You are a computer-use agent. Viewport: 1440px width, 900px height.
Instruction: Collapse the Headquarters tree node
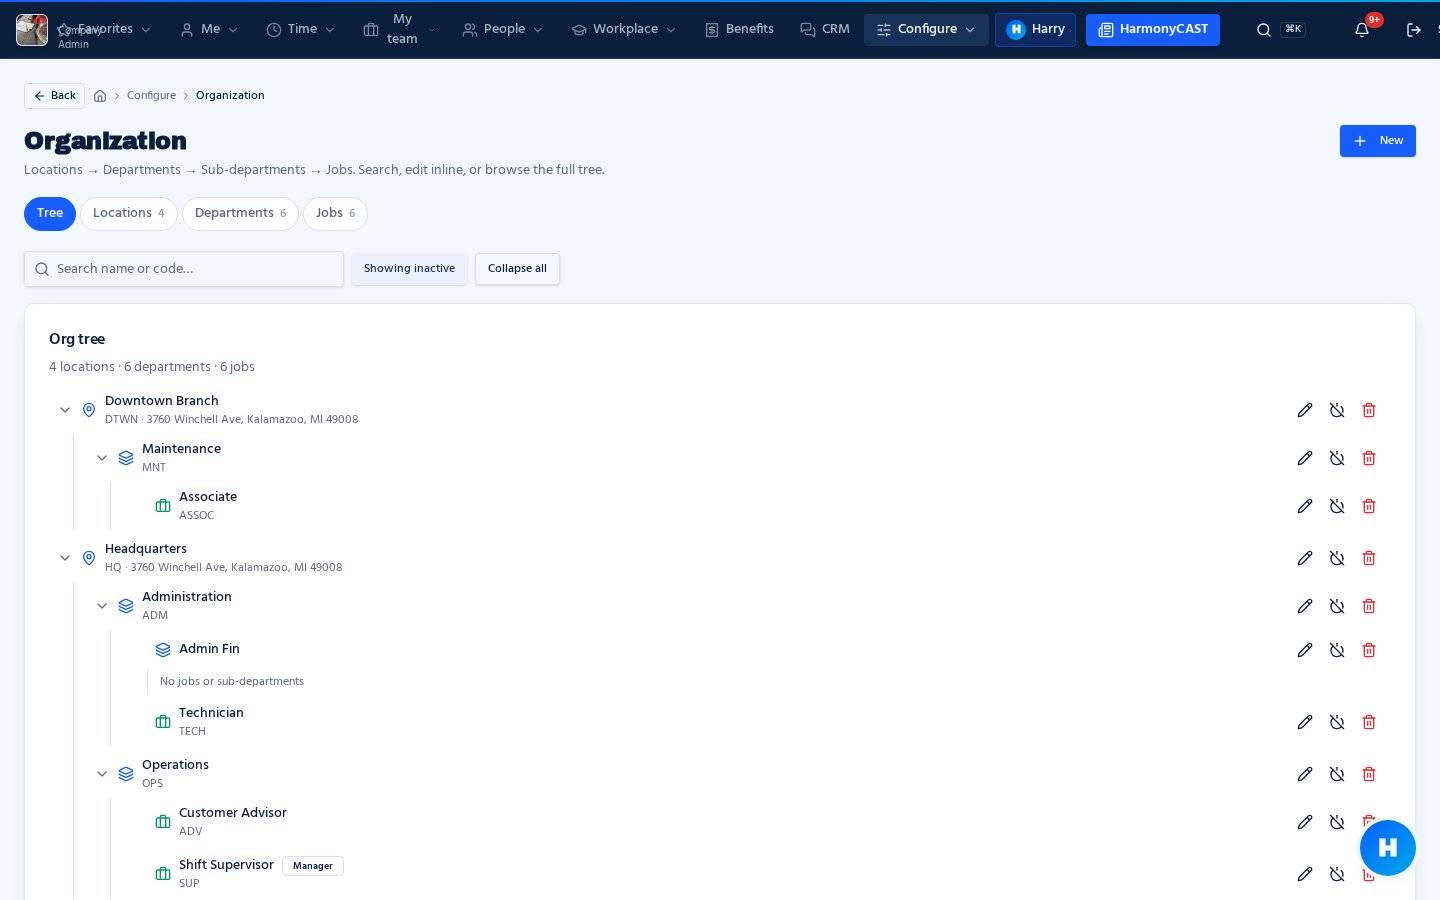click(x=65, y=558)
